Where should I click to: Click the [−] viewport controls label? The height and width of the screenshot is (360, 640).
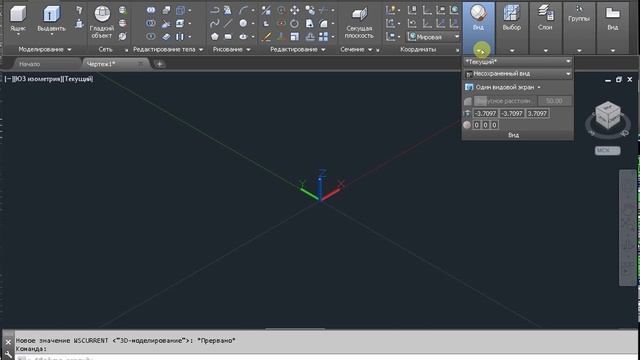(9, 79)
